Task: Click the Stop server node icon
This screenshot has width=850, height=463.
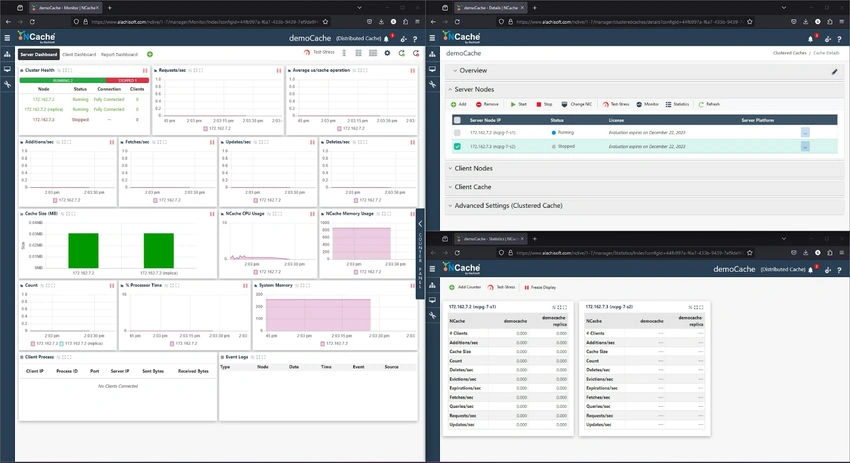Action: 539,104
